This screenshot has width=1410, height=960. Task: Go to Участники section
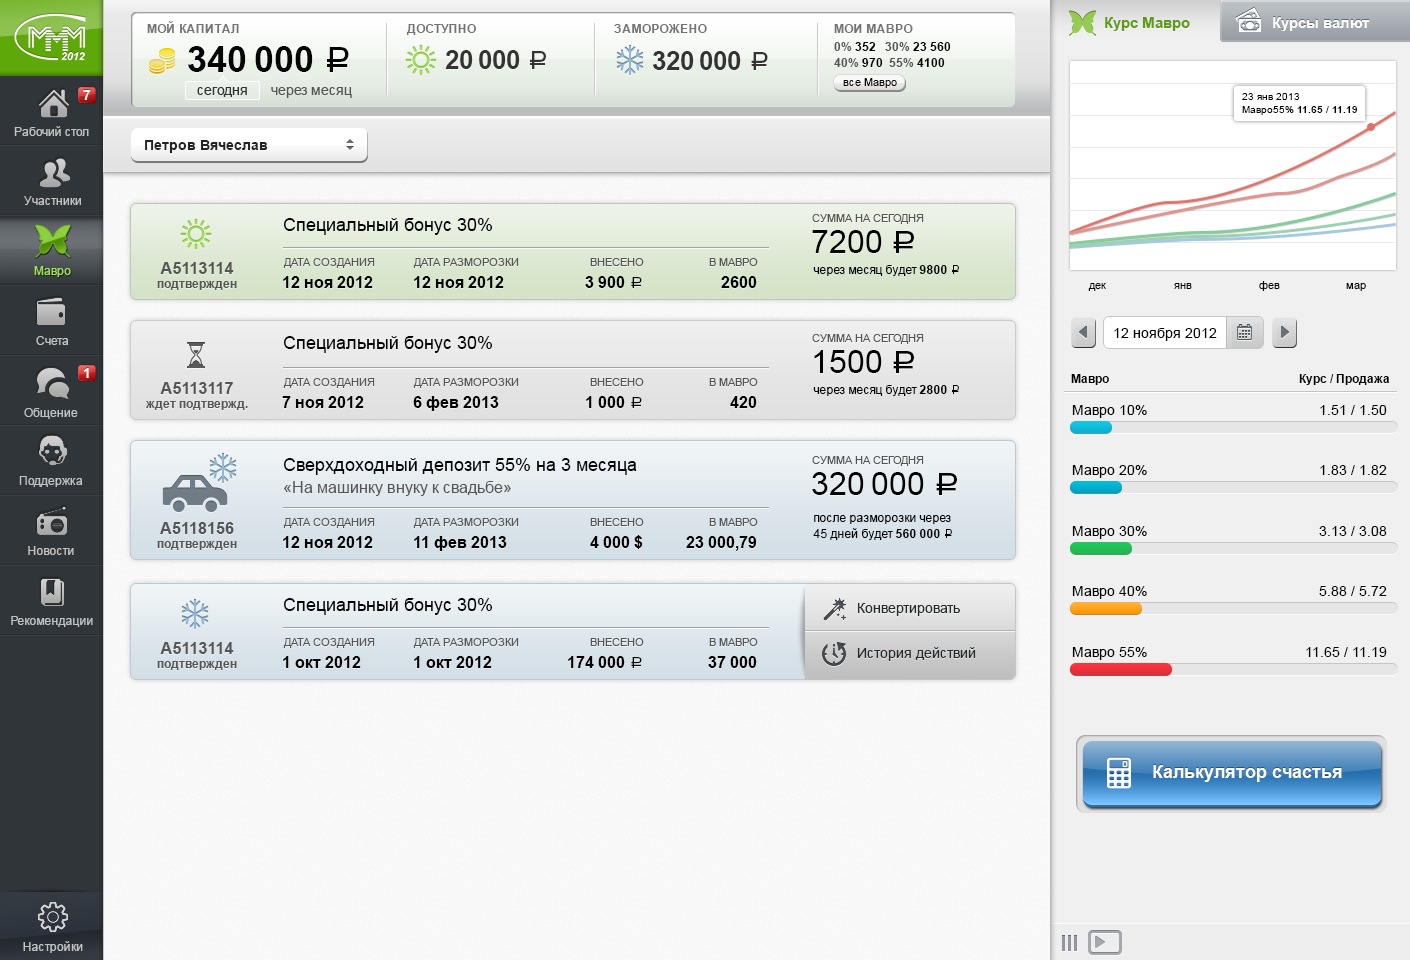51,182
